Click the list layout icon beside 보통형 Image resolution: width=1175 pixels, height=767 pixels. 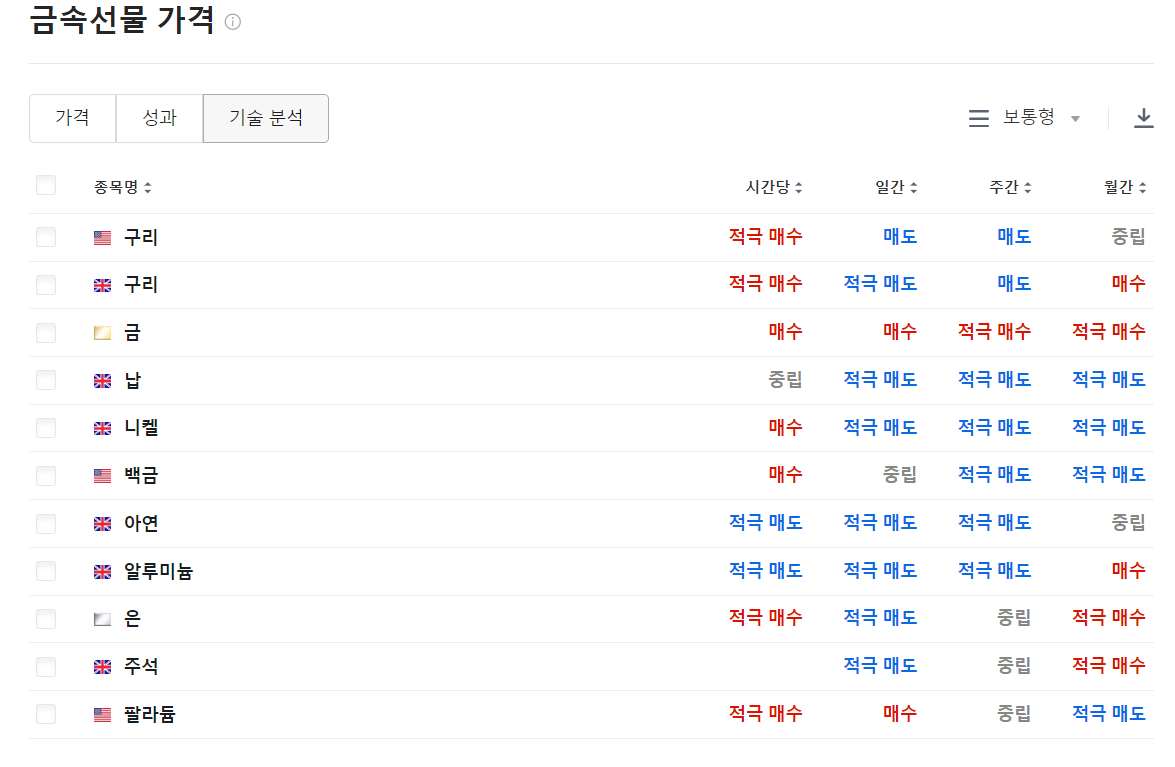click(979, 118)
